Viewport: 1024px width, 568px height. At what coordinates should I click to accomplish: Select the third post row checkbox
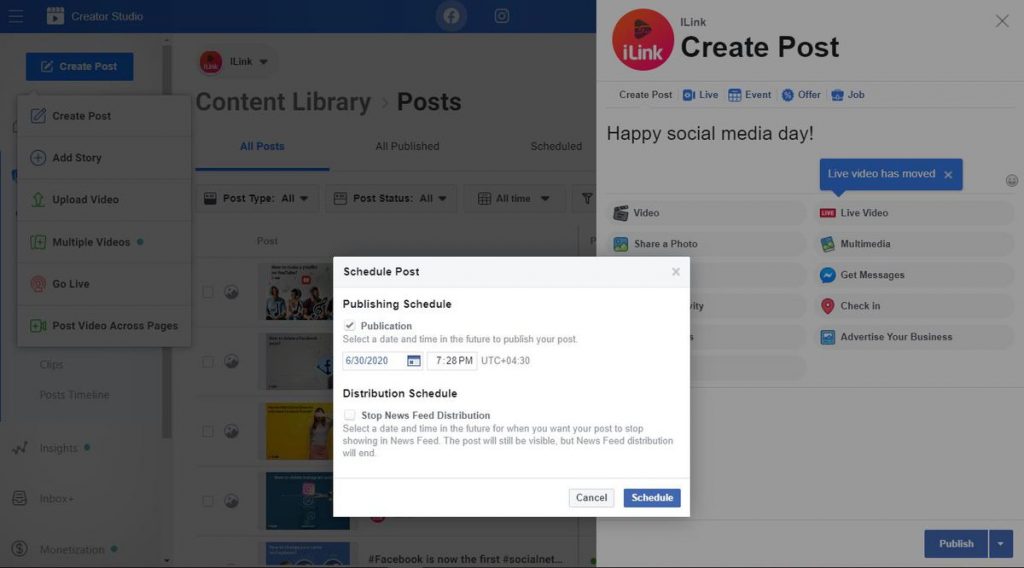point(208,432)
